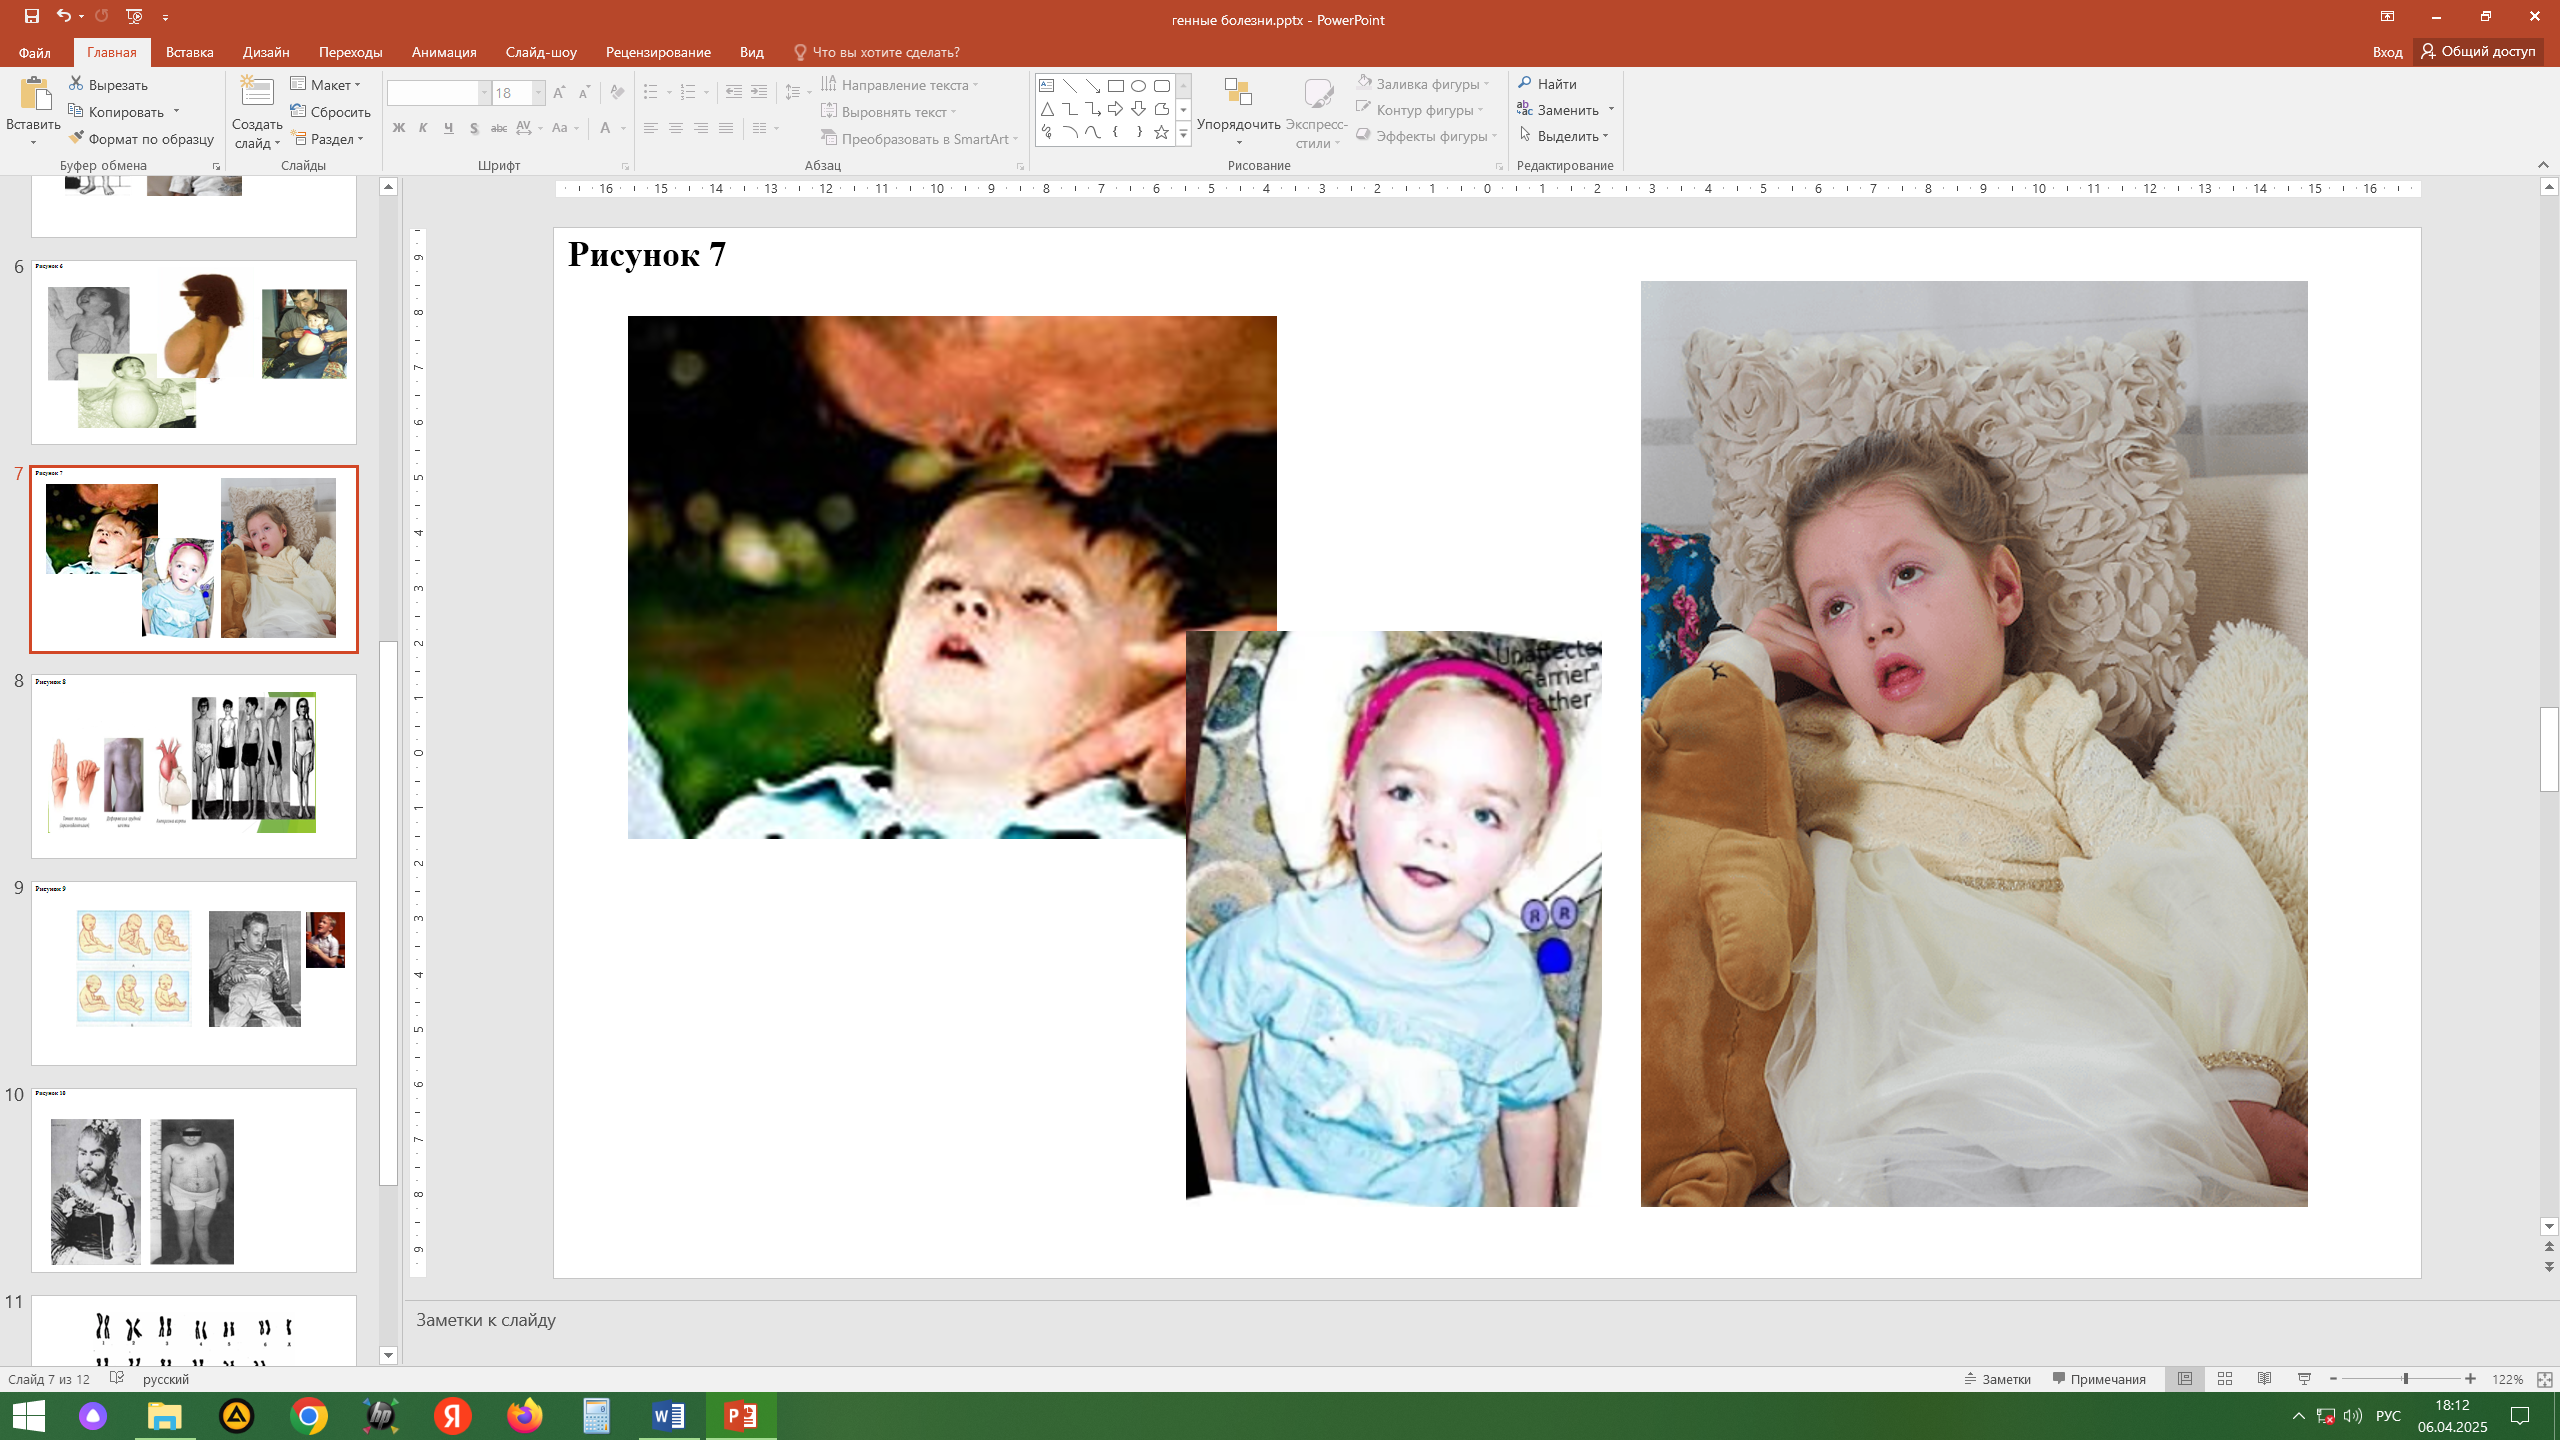Click the save icon in quick access toolbar
This screenshot has width=2560, height=1440.
pos(32,16)
